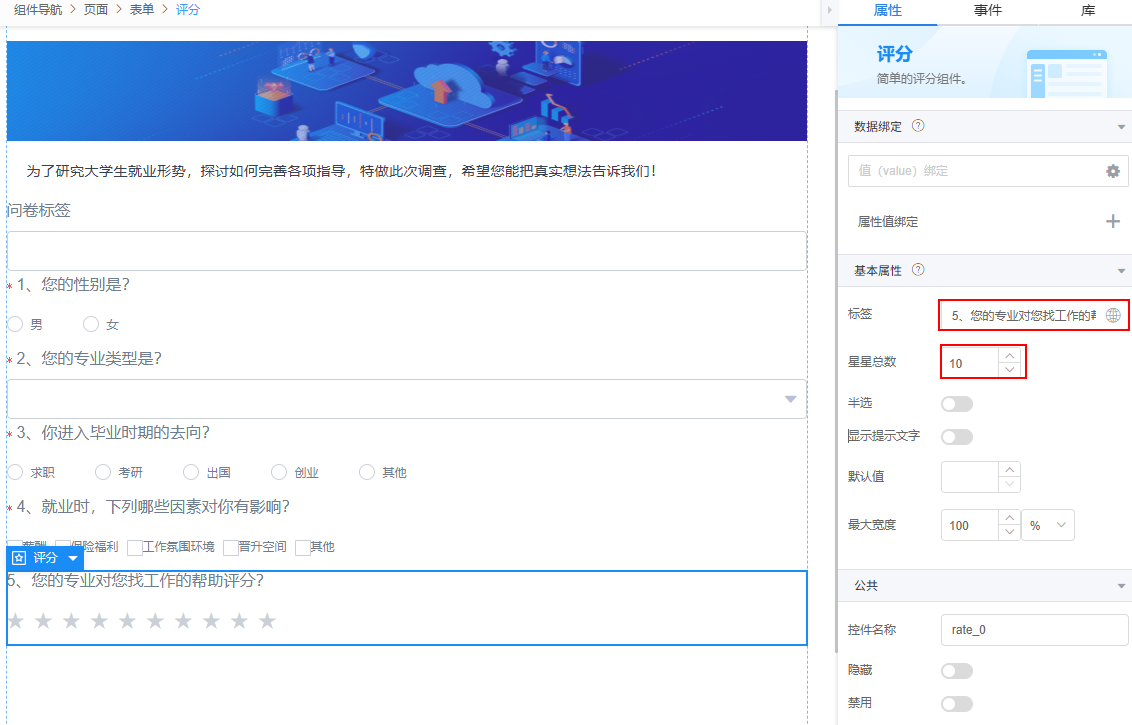
Task: Select the first rating star
Action: (x=16, y=620)
